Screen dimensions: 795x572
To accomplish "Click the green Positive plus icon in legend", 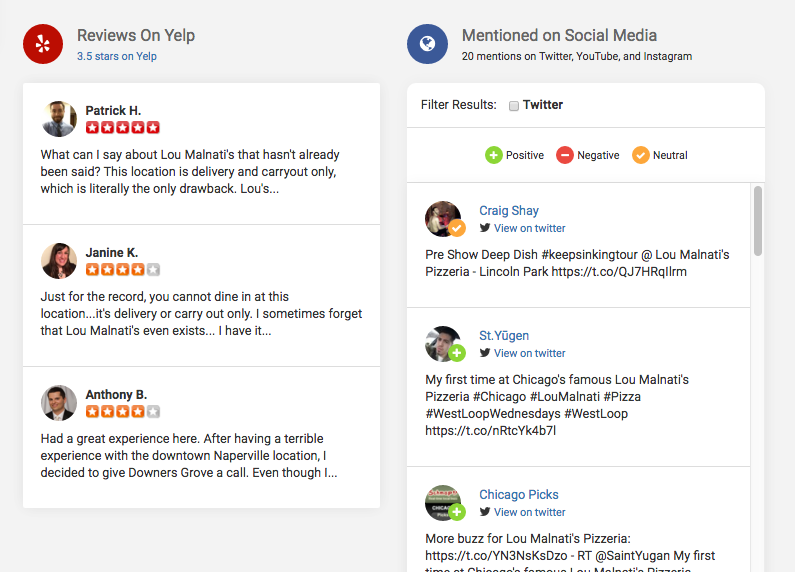I will pos(493,155).
